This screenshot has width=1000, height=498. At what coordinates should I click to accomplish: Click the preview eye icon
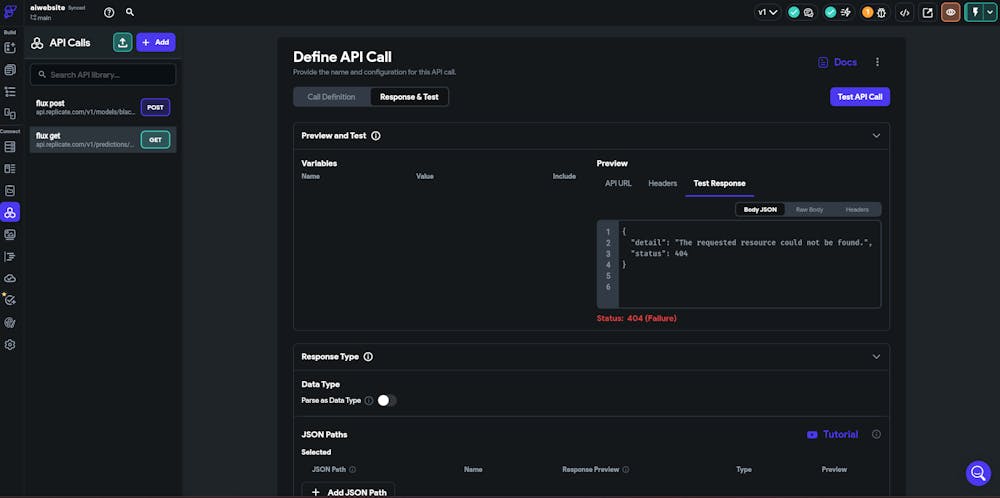pos(951,12)
